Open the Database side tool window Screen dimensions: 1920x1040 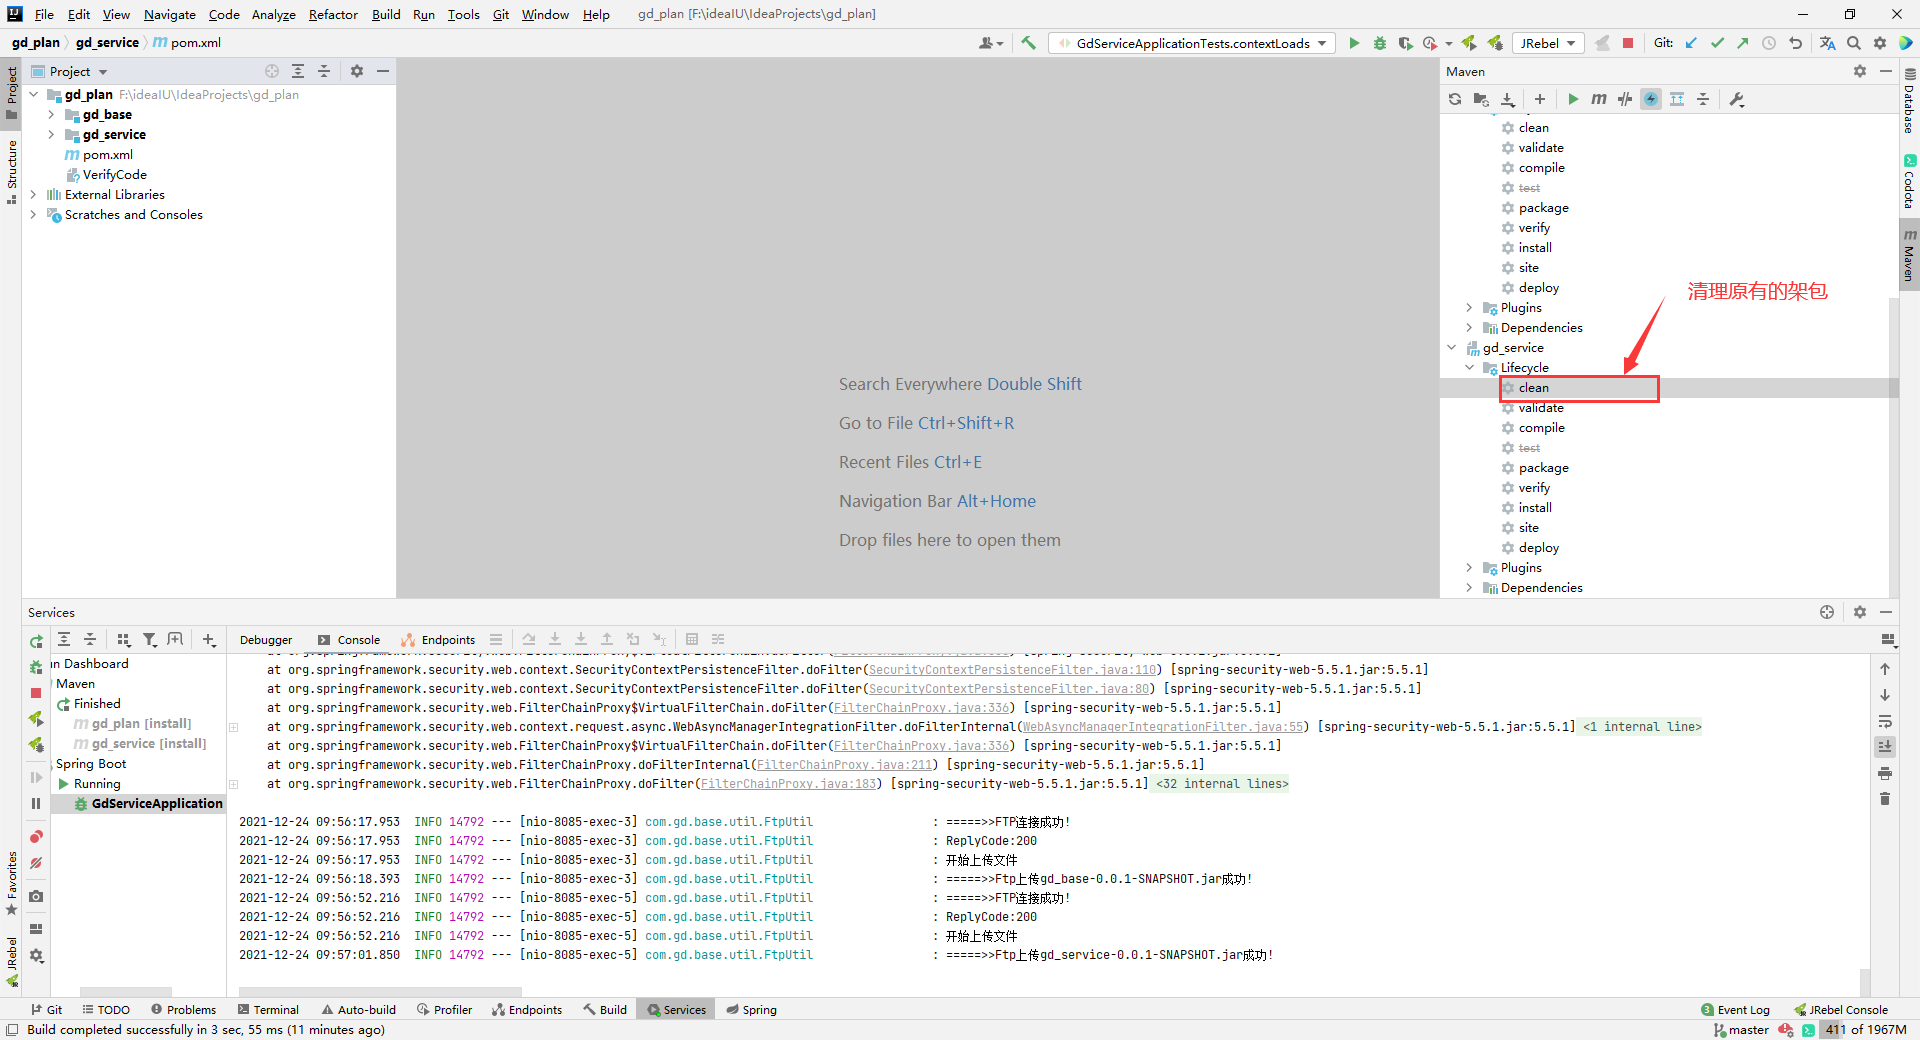tap(1909, 100)
